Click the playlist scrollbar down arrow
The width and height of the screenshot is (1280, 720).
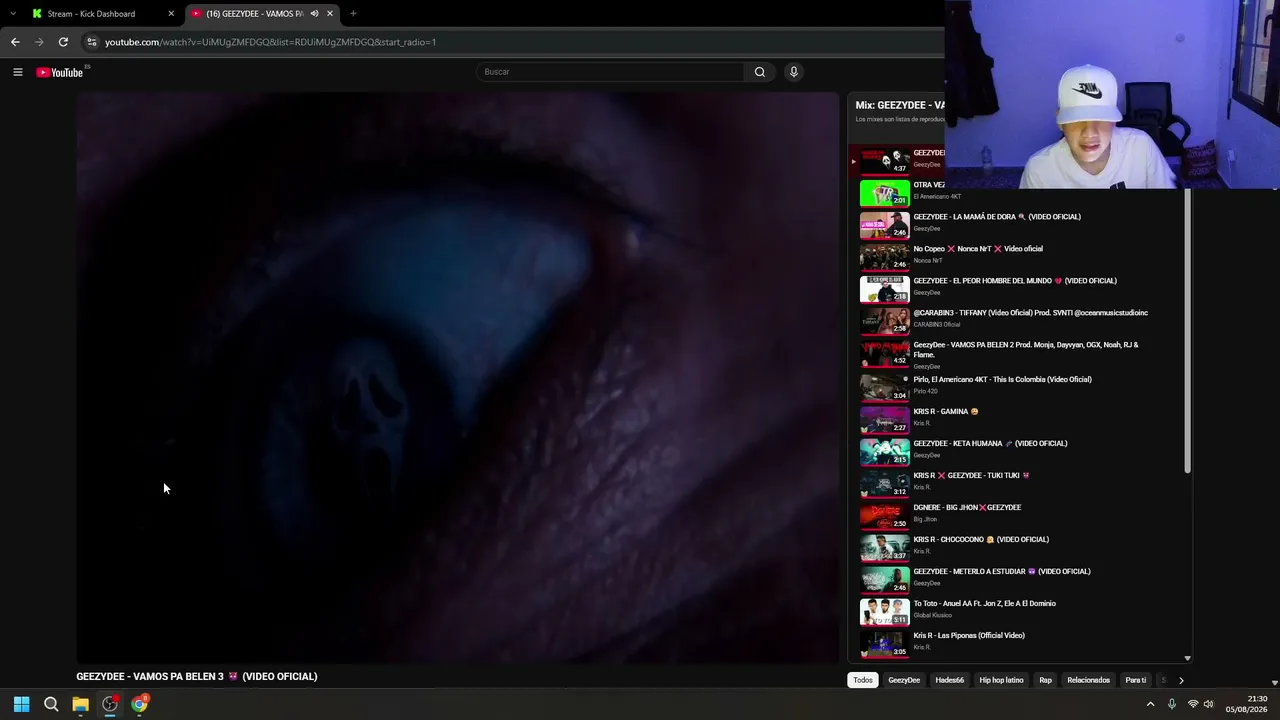coord(1188,658)
